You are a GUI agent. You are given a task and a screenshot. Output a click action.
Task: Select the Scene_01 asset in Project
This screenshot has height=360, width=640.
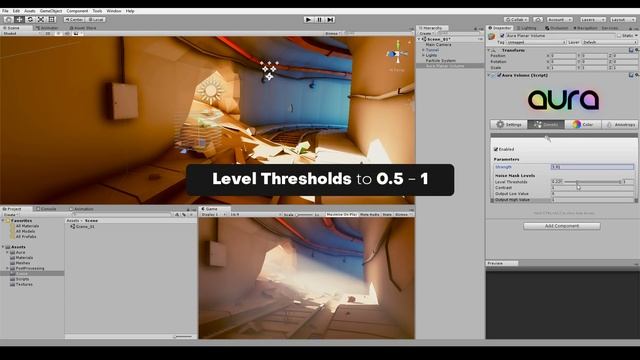tap(83, 226)
